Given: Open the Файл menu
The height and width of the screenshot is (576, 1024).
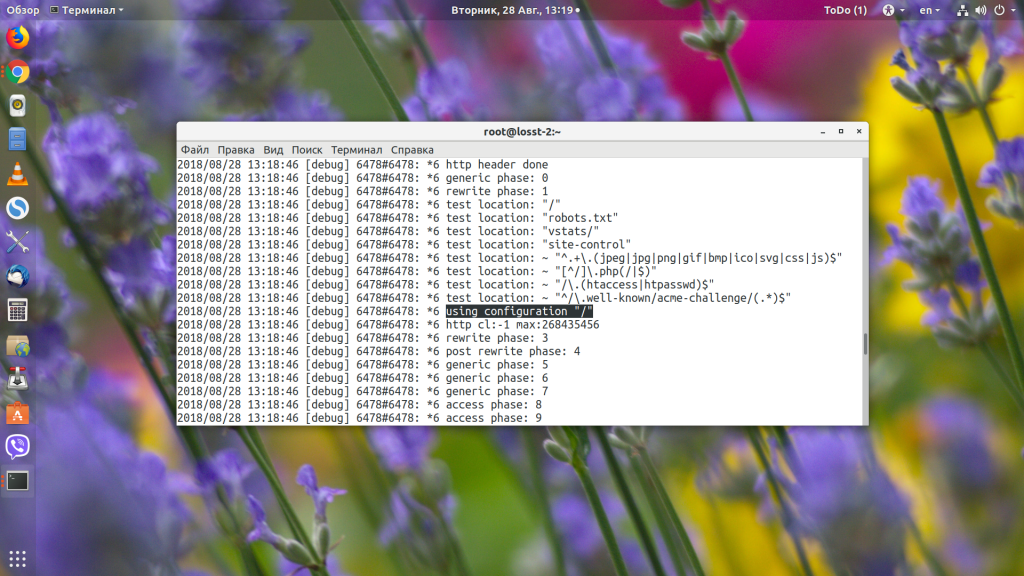Looking at the screenshot, I should (195, 150).
